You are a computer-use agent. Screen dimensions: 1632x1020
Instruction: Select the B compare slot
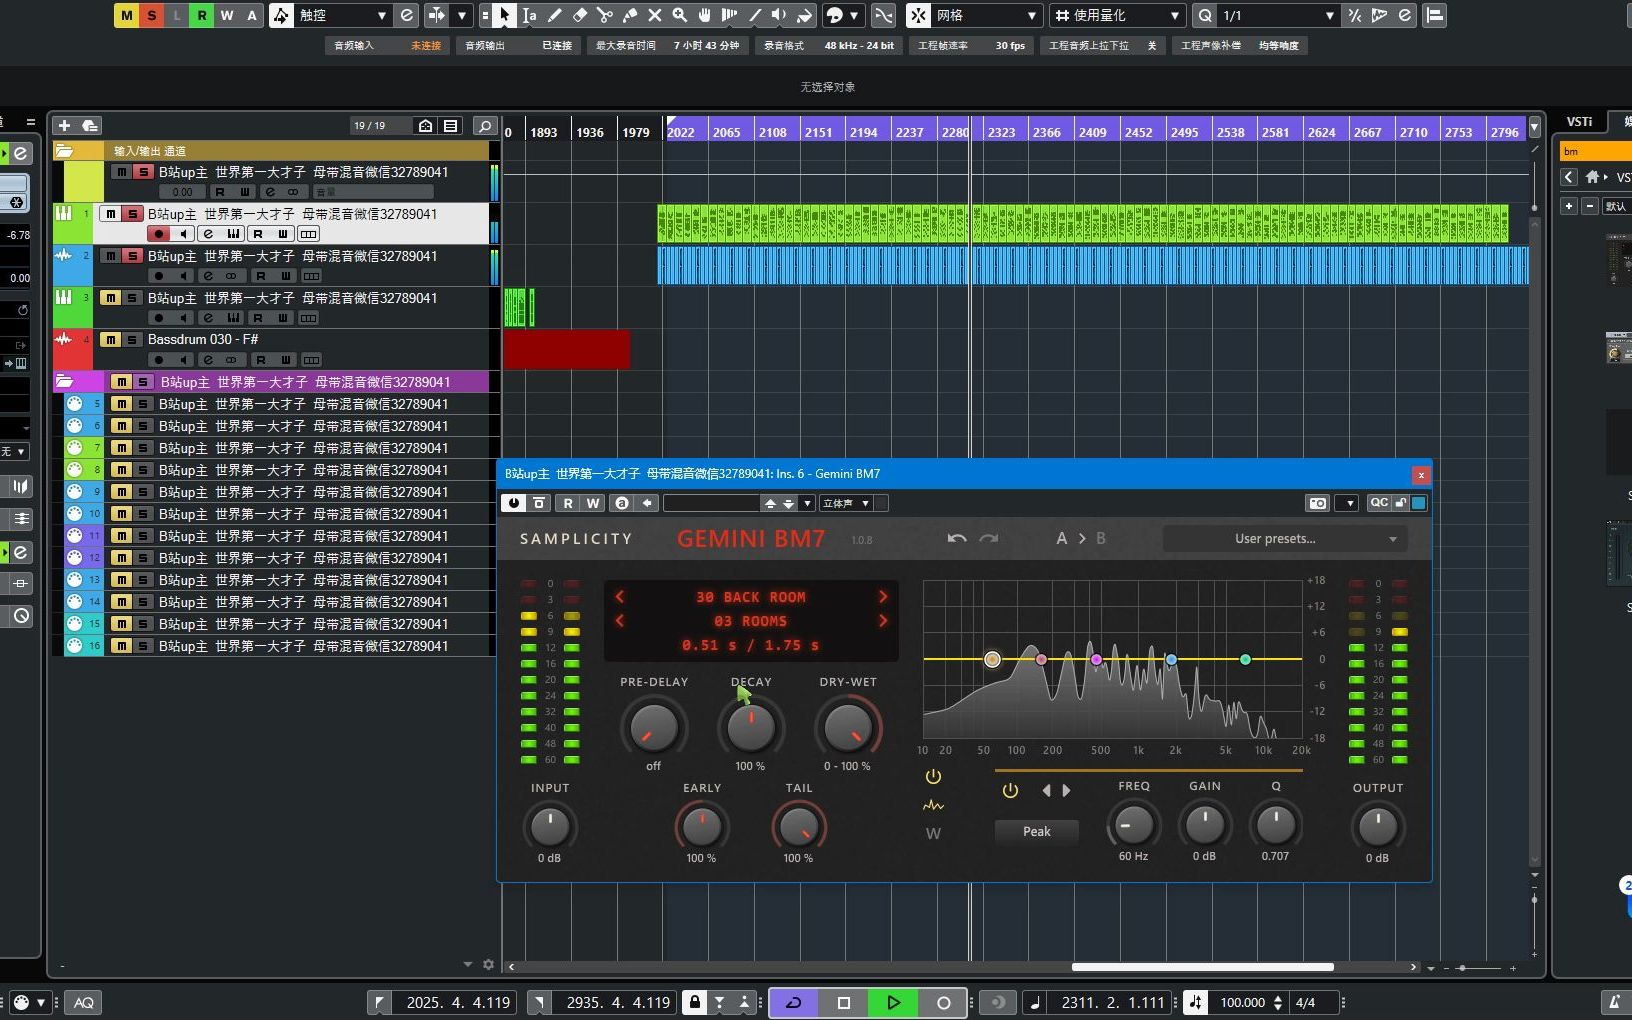[x=1101, y=538]
